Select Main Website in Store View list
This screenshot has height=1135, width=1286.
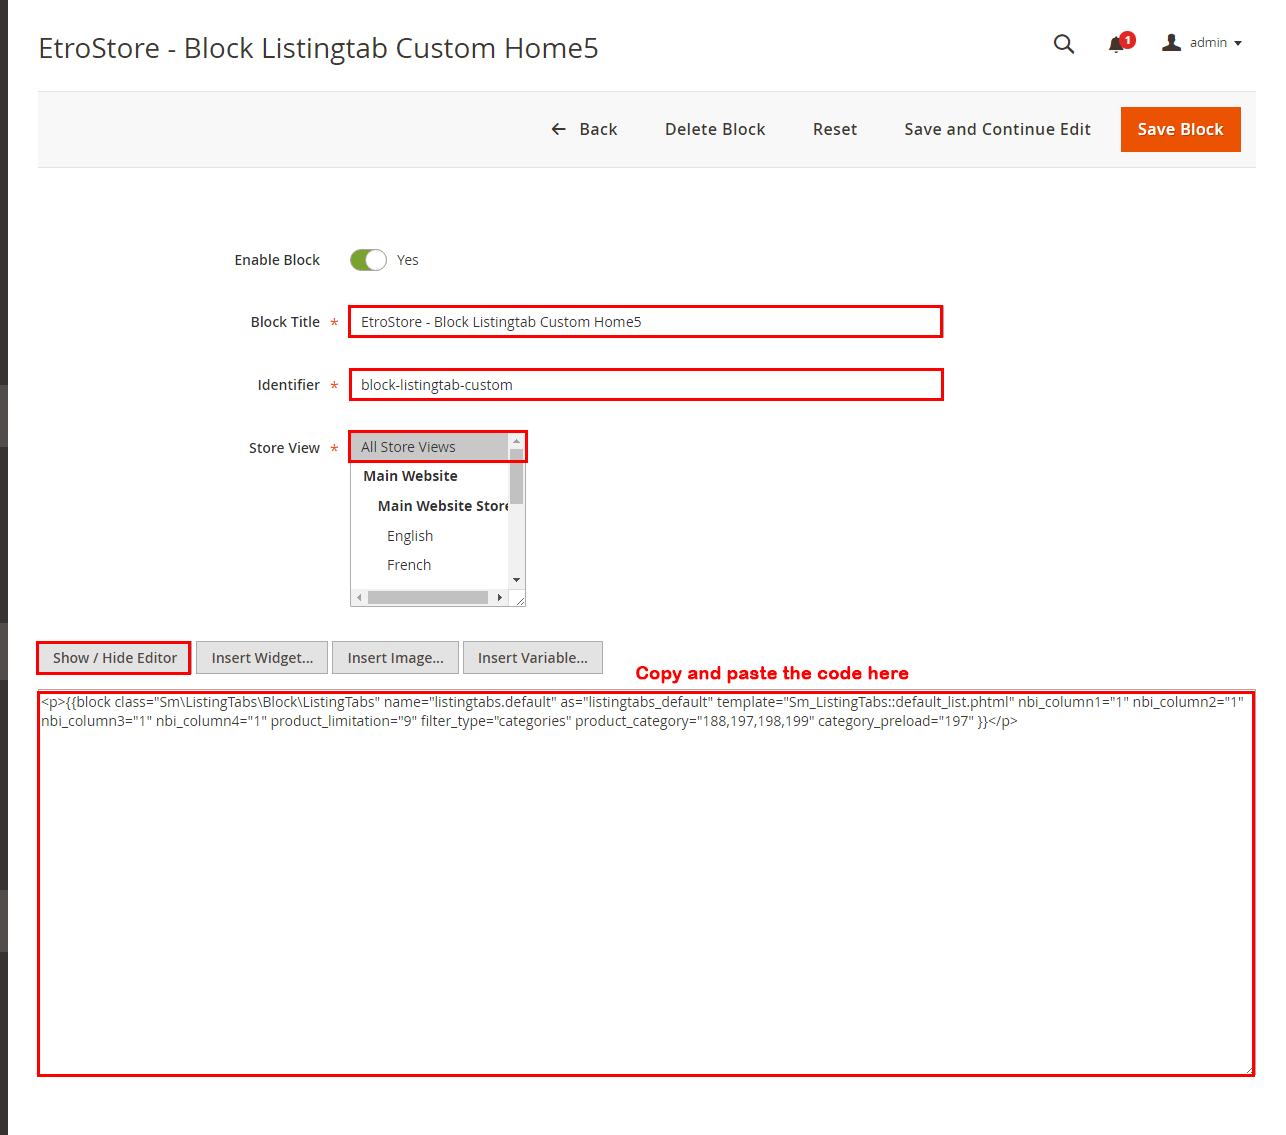[430, 476]
